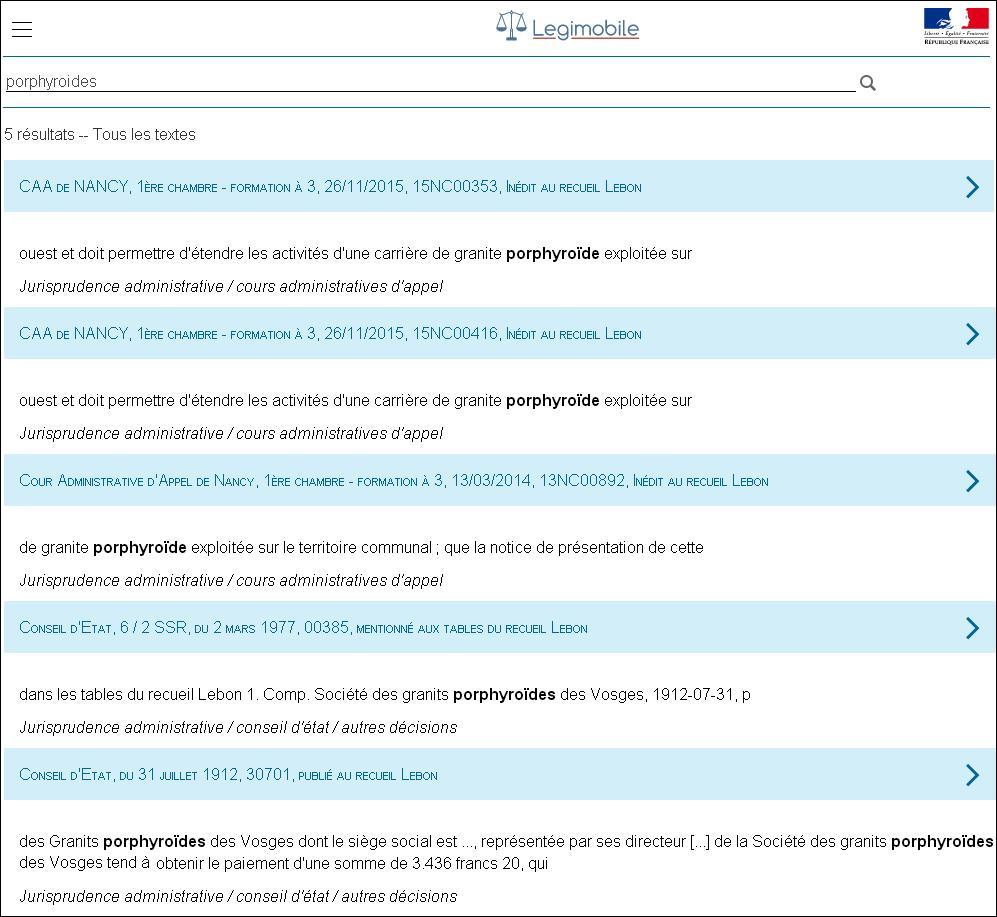Expand the 13NC00892 result chevron
997x917 pixels.
pos(971,481)
